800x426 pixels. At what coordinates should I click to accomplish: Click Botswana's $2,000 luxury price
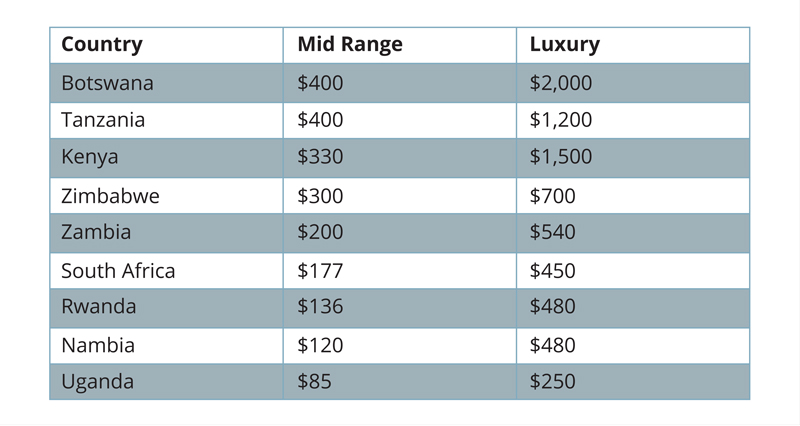tap(561, 83)
